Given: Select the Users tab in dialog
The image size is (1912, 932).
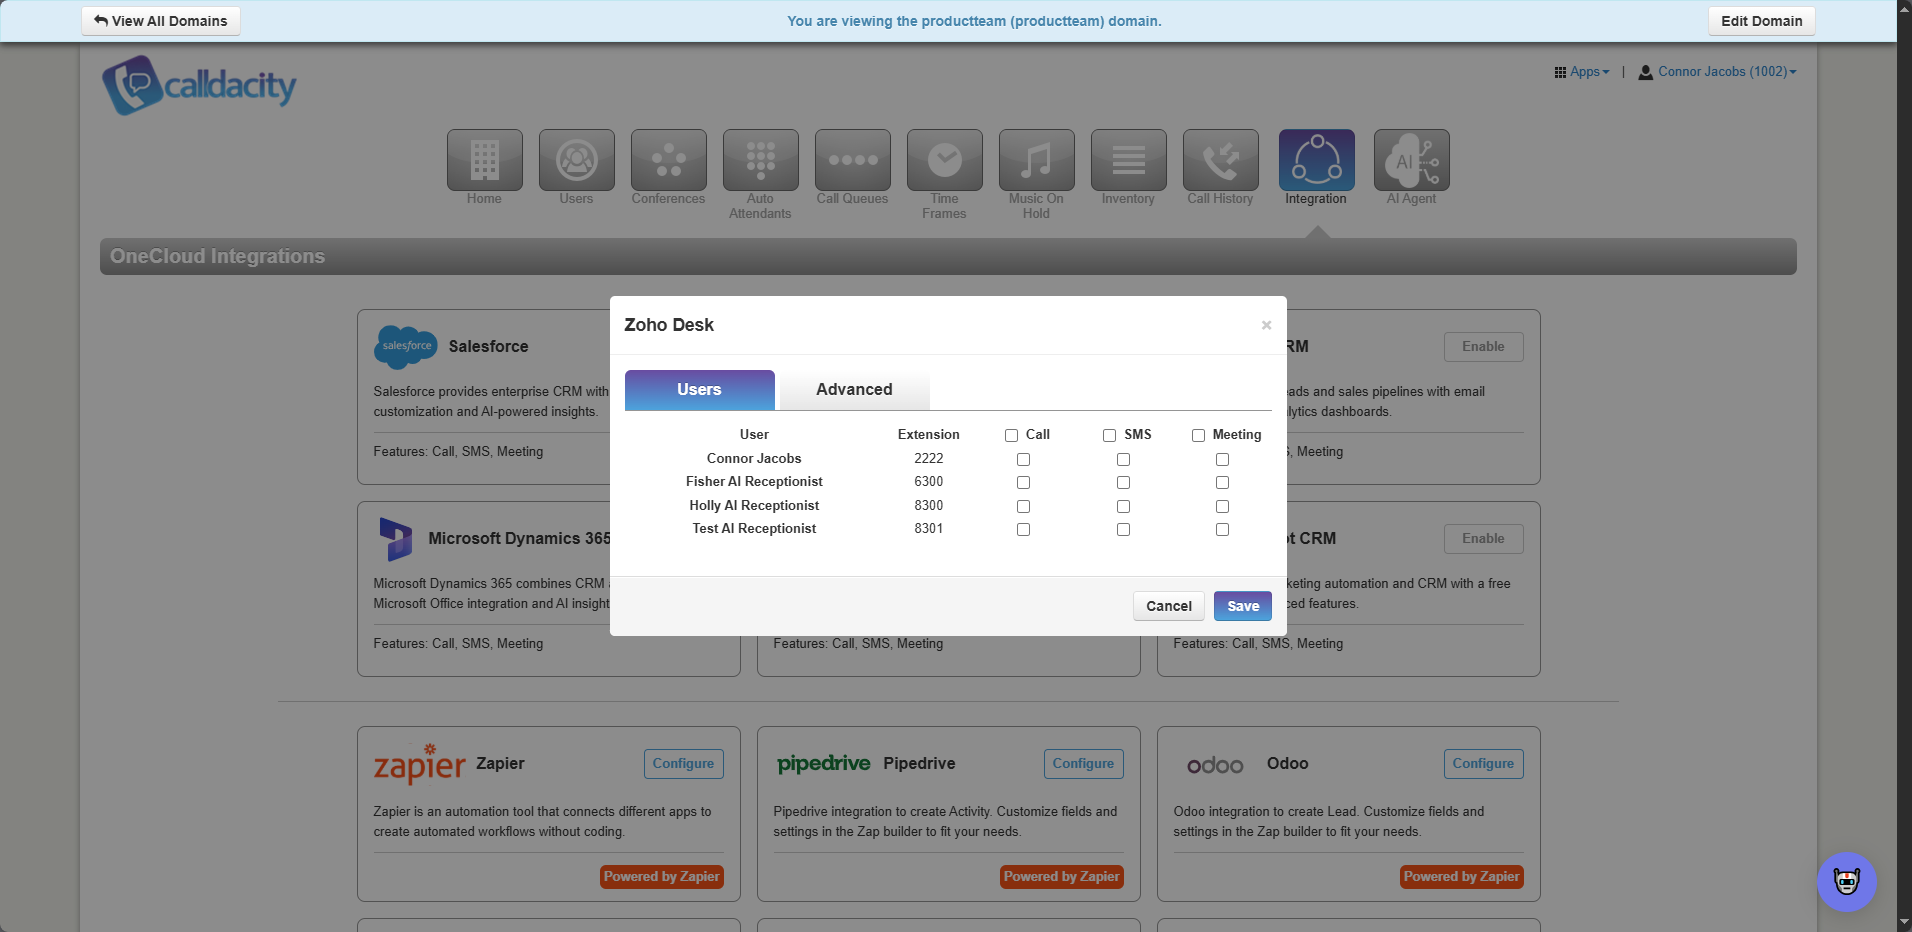Looking at the screenshot, I should (699, 390).
